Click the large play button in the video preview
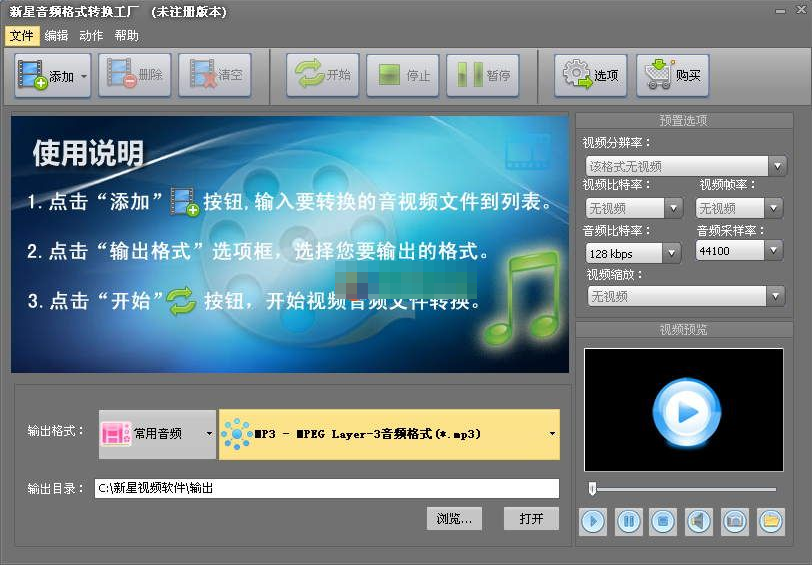 (686, 410)
